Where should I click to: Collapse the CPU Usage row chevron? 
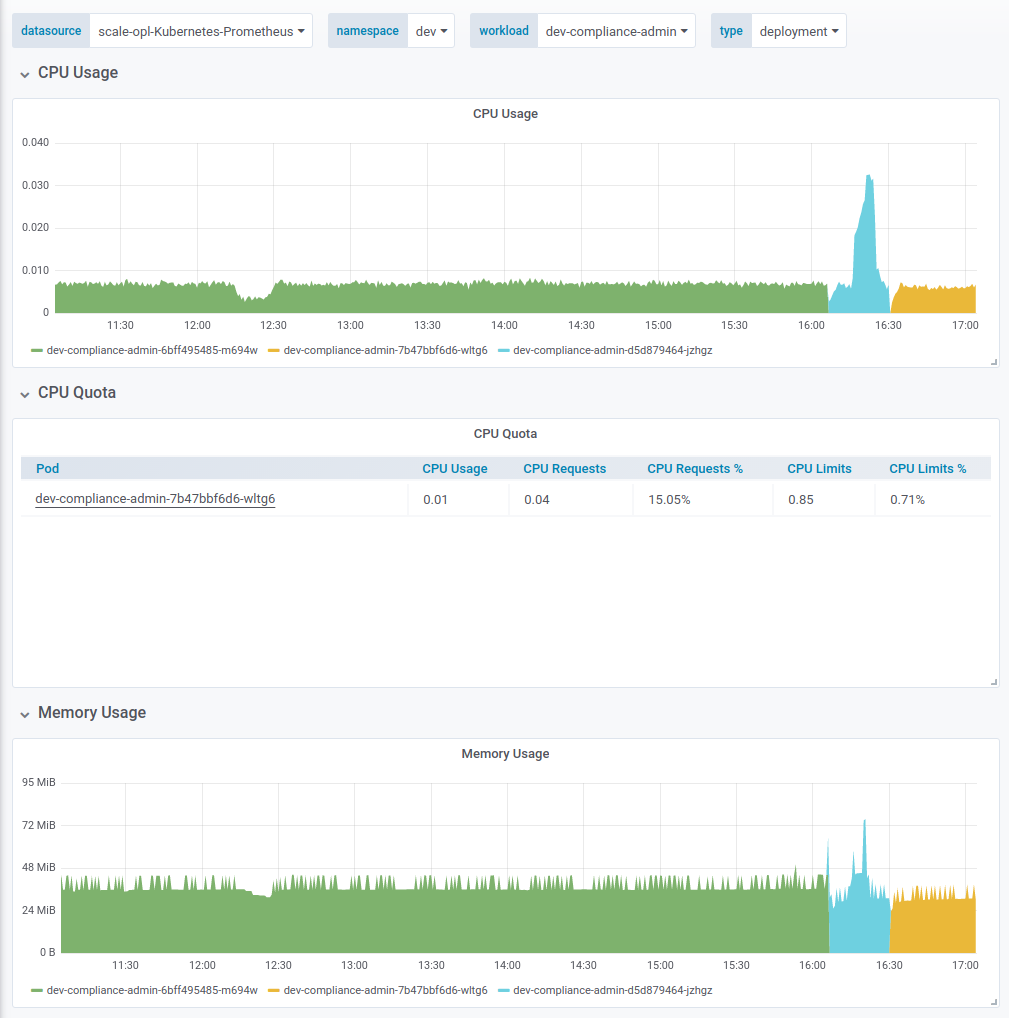click(25, 74)
